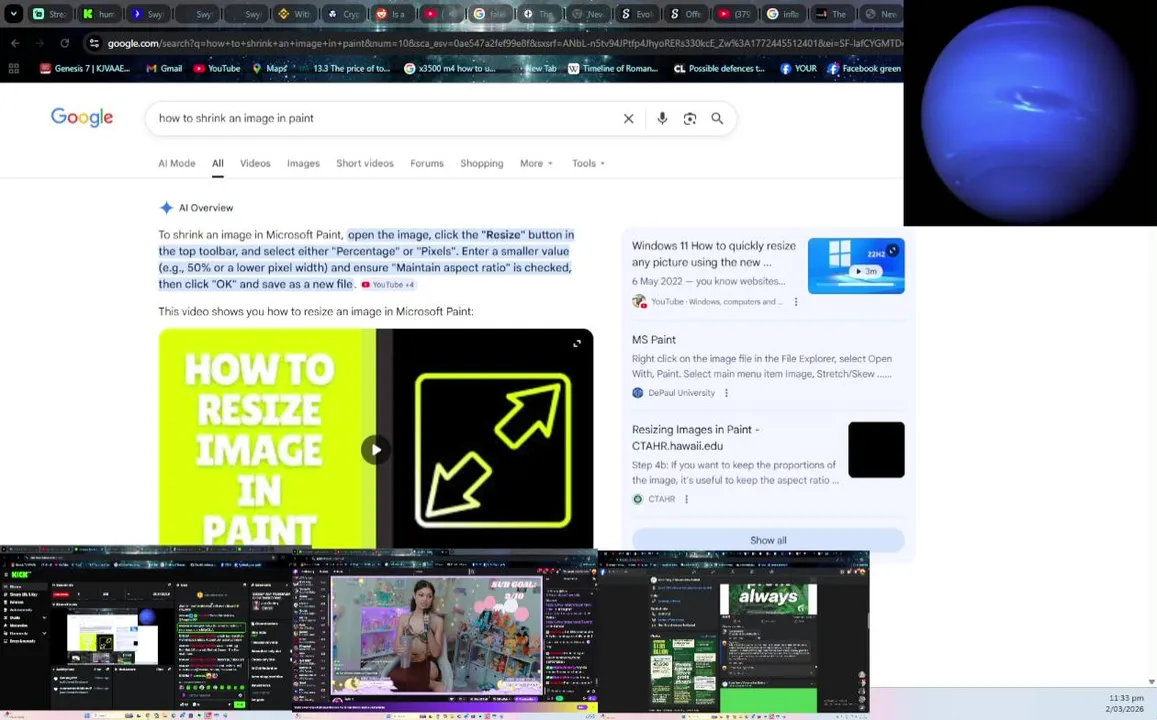
Task: Open Genesis 7 KJVAAE bookmark
Action: pos(85,69)
